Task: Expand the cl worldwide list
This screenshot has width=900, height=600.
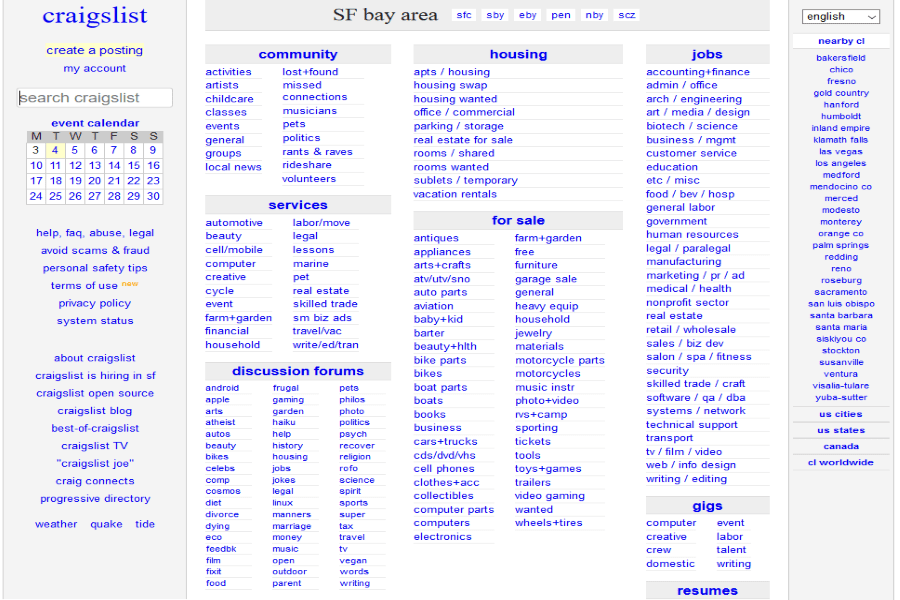Action: [x=840, y=462]
